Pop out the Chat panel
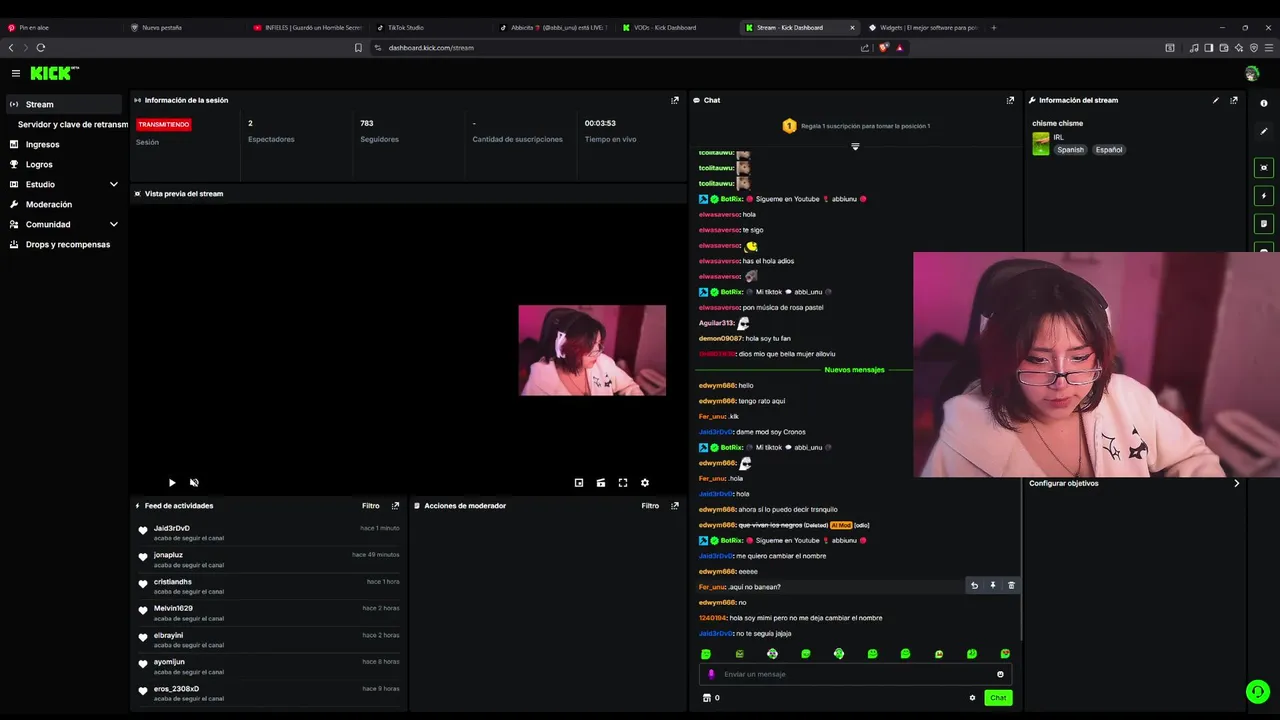The image size is (1280, 720). coord(1010,100)
